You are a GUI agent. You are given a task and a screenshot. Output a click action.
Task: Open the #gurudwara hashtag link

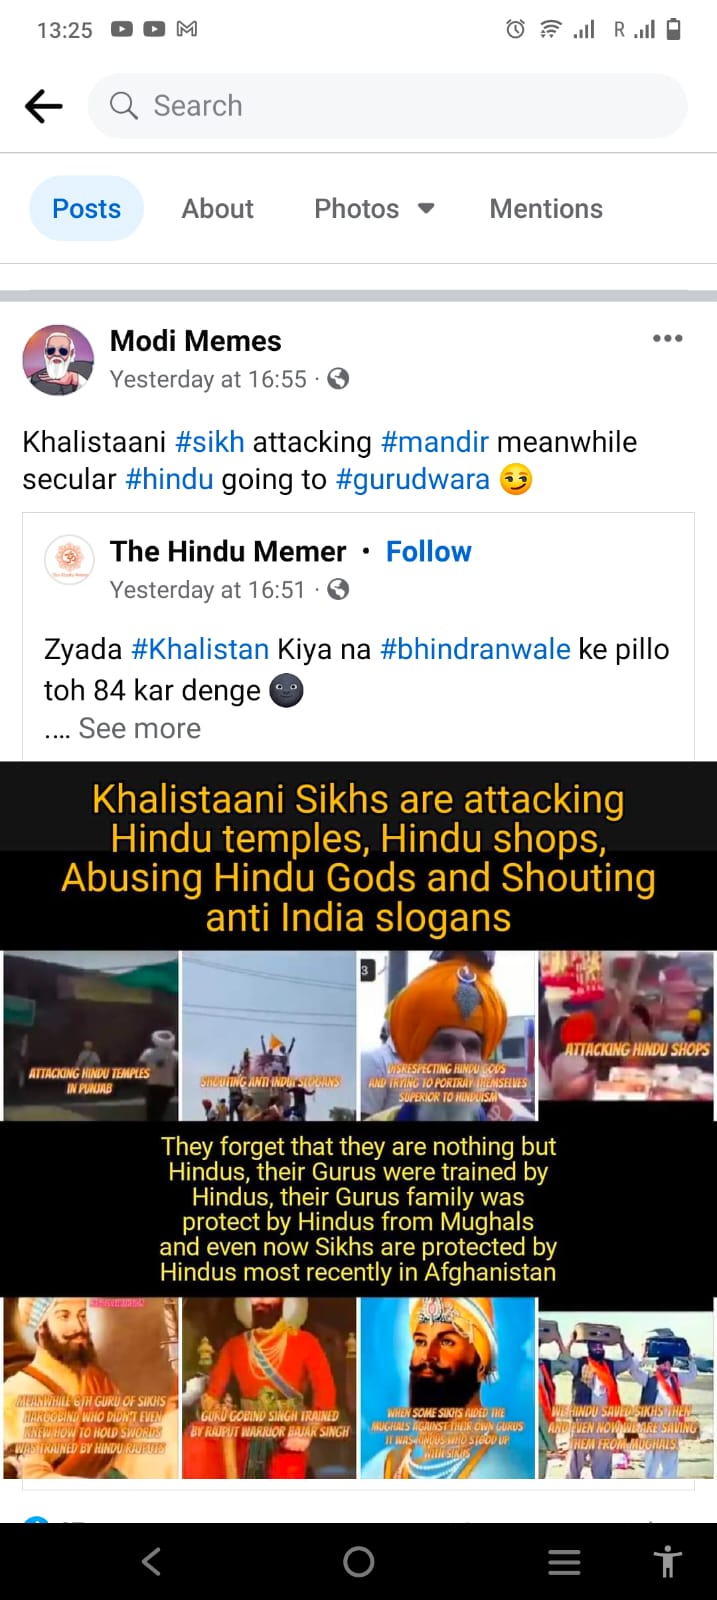[x=412, y=479]
